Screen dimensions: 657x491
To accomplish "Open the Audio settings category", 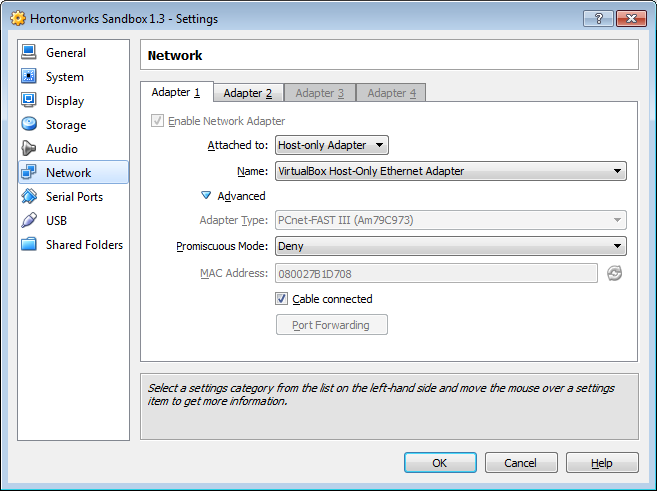I will tap(73, 148).
